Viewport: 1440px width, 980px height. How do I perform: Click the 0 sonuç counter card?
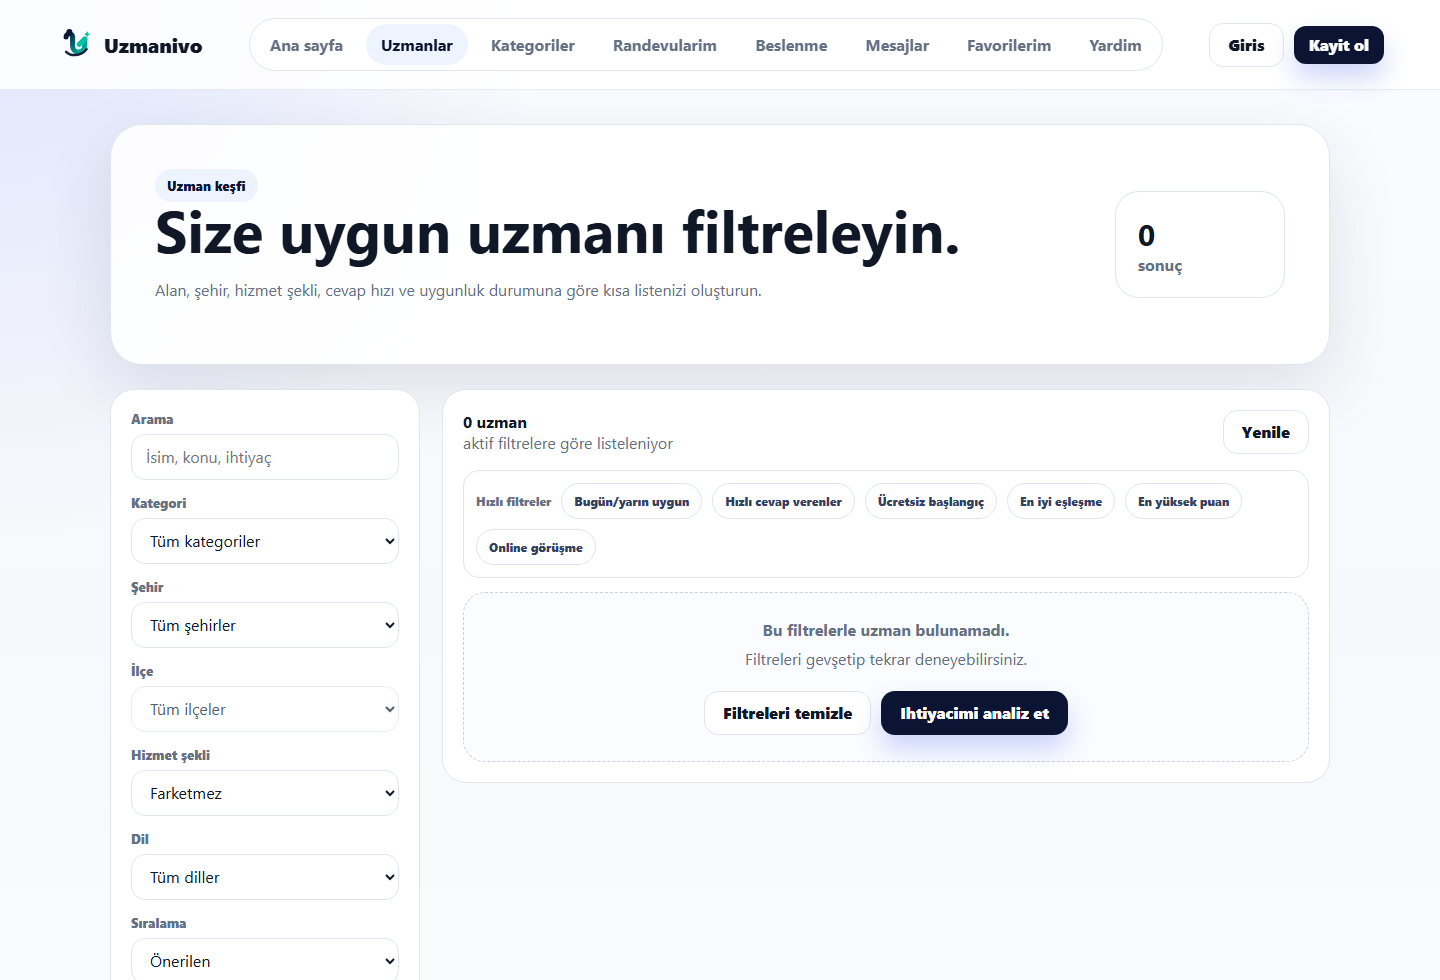1200,244
